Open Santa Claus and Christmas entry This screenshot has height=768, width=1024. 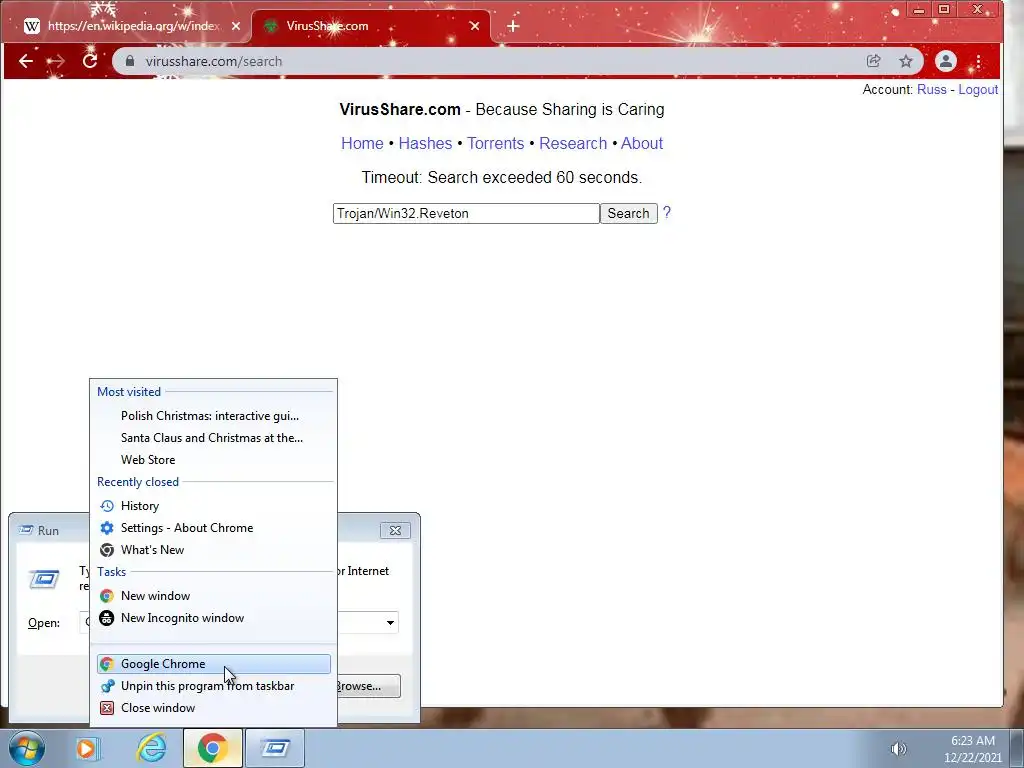tap(214, 438)
